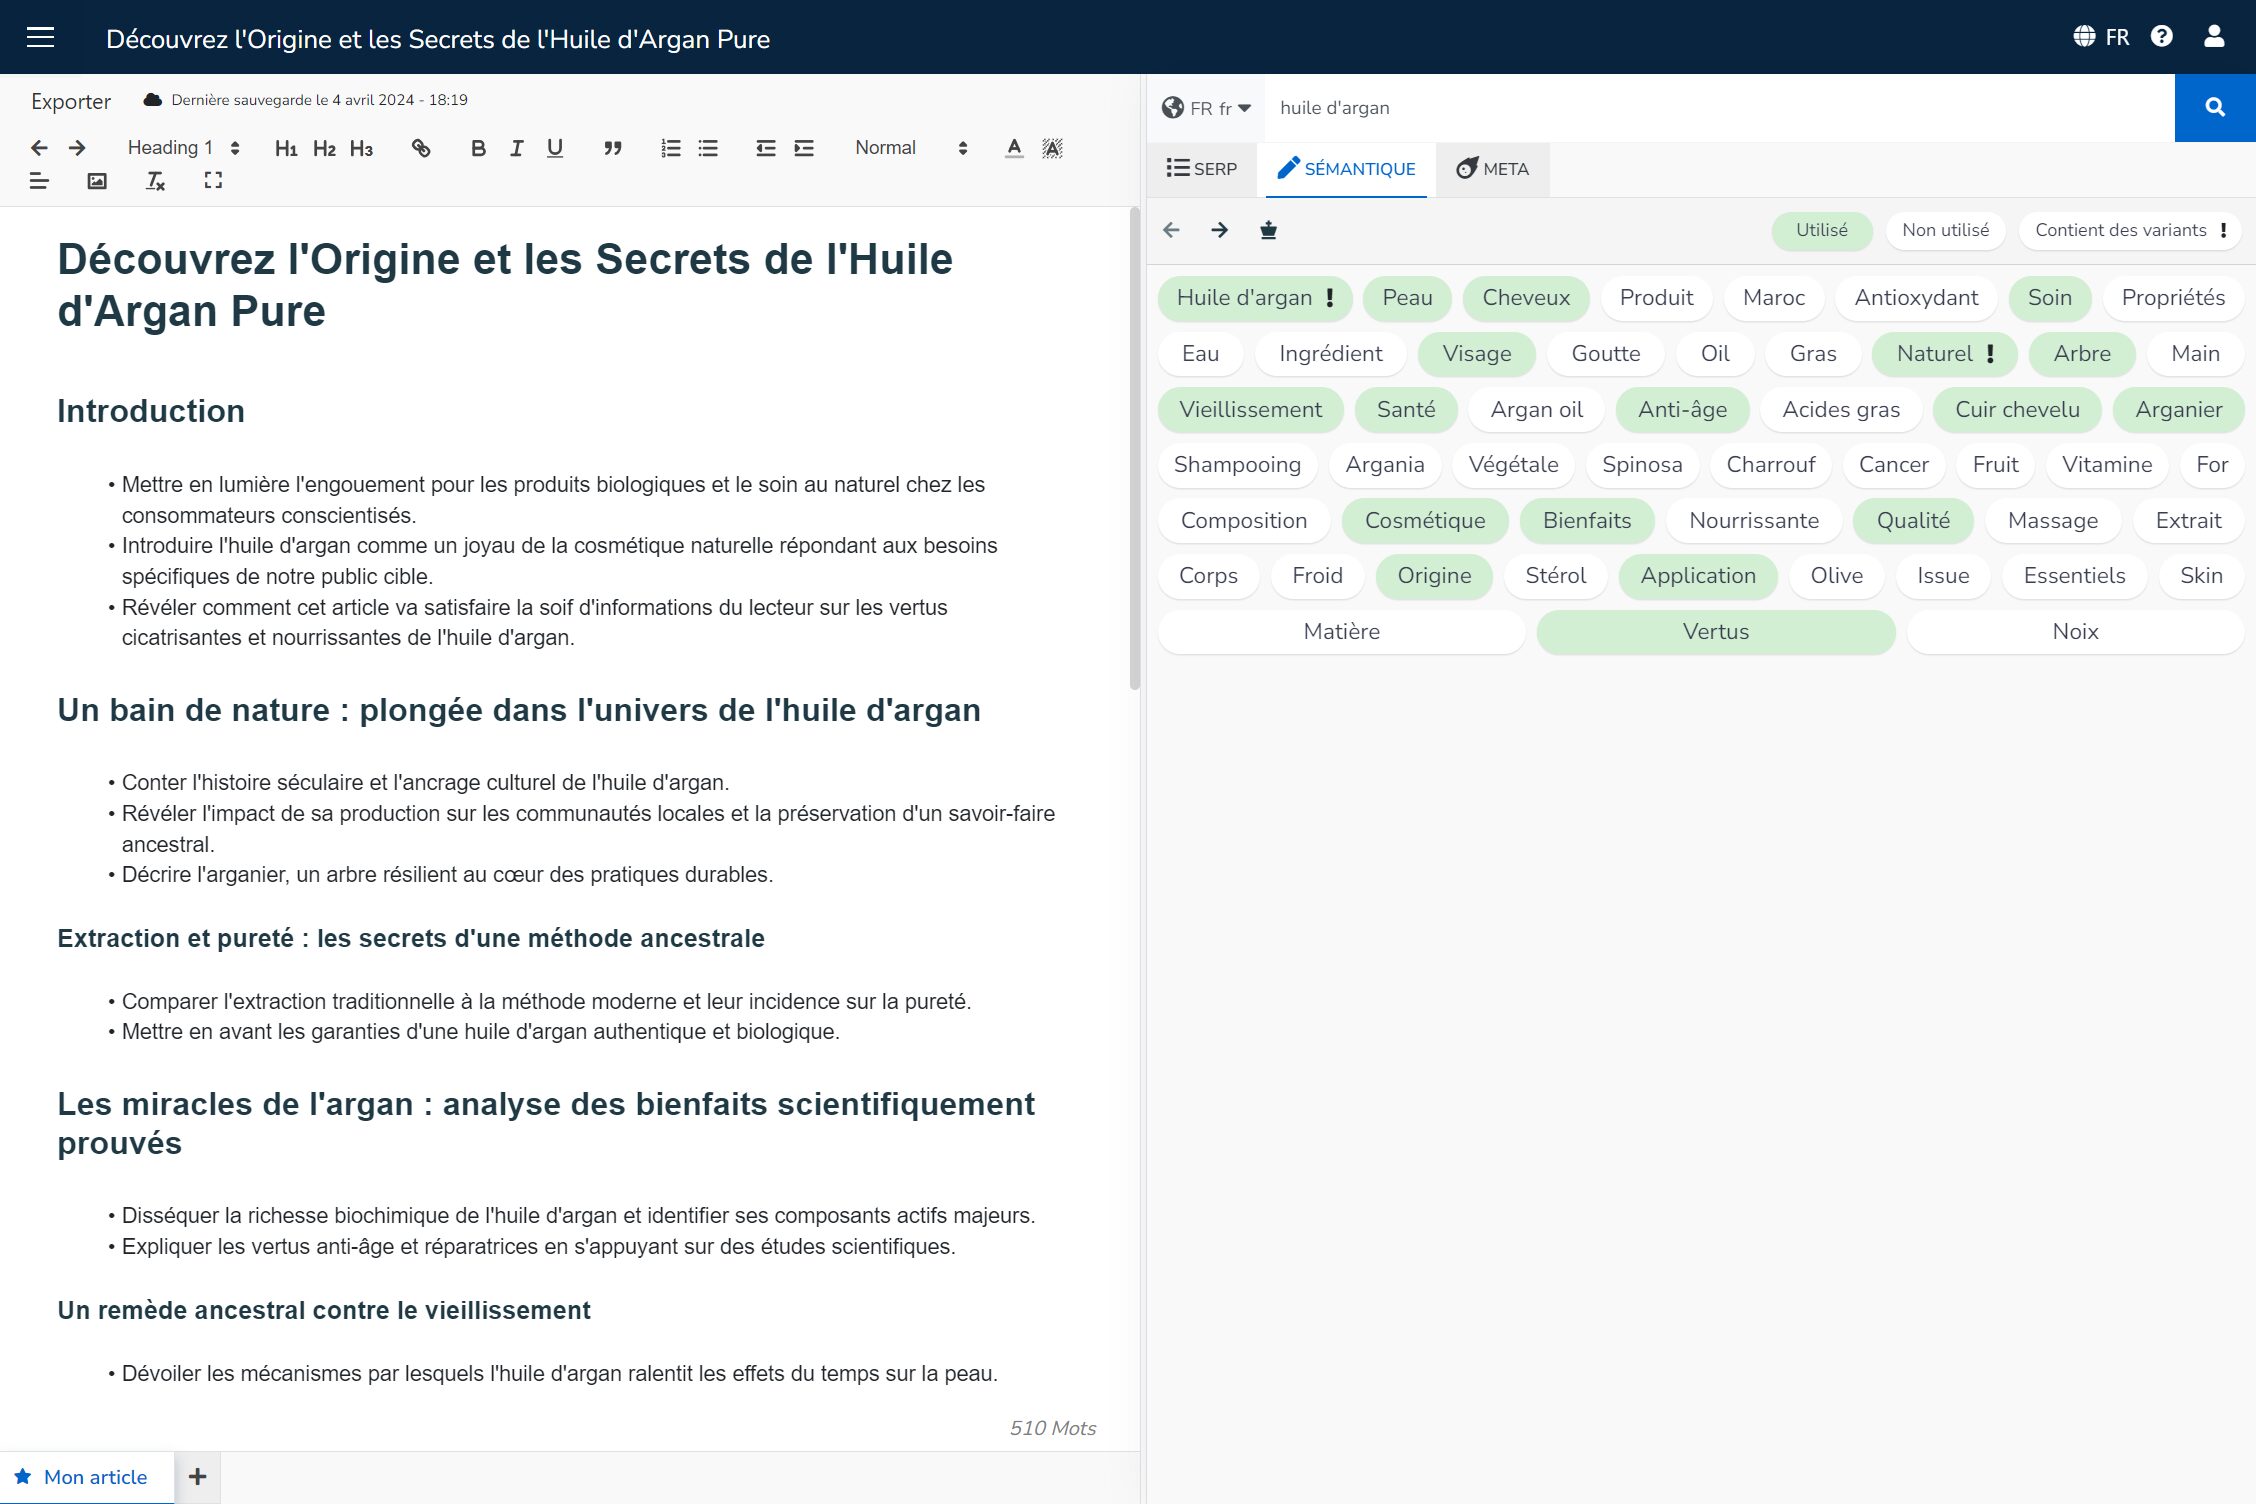Switch to the SERP tab
This screenshot has height=1504, width=2256.
click(1202, 168)
